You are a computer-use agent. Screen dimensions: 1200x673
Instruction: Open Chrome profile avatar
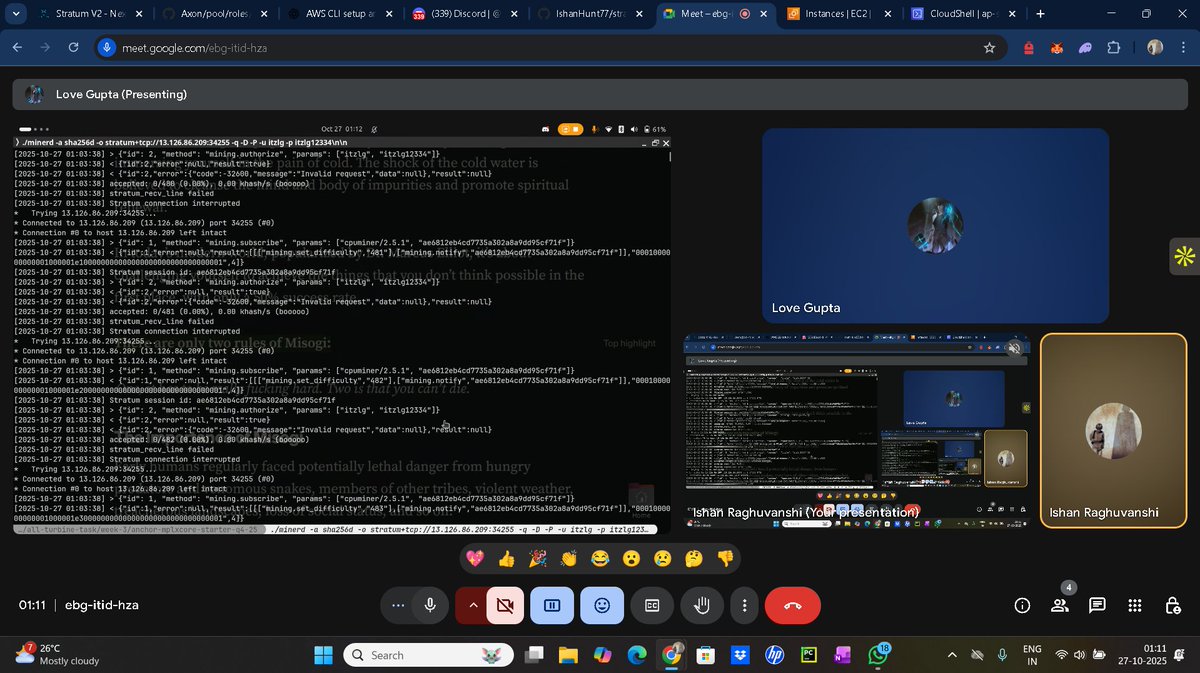click(x=1155, y=47)
